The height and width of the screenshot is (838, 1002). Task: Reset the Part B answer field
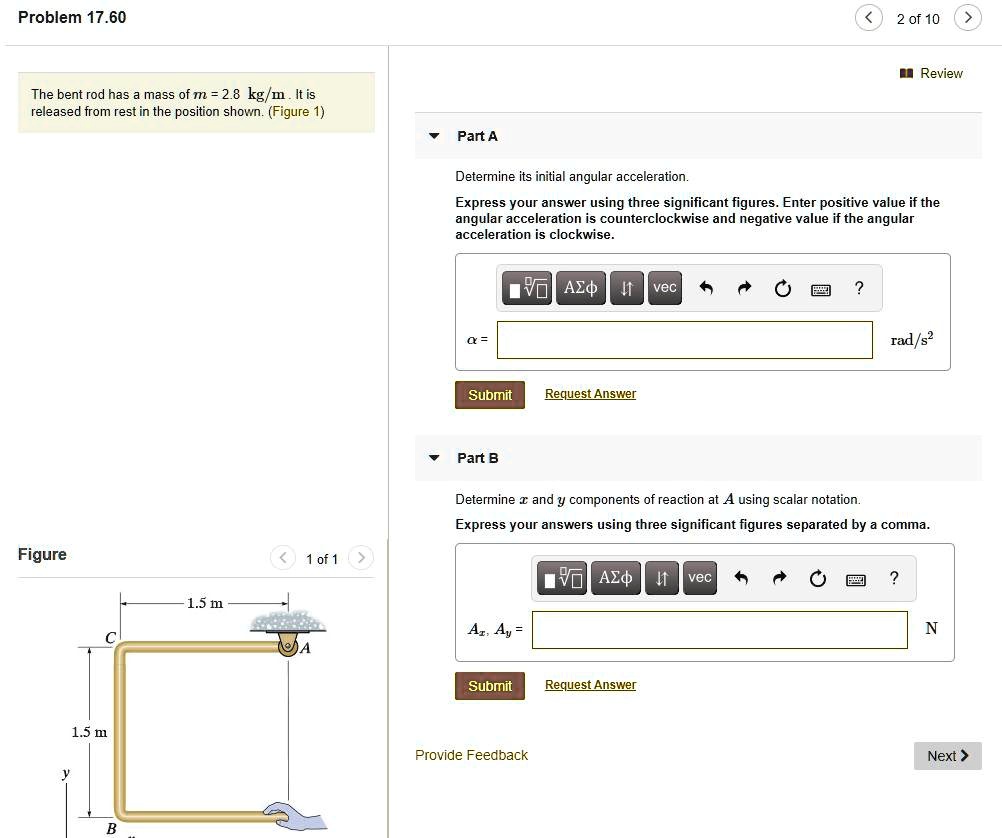818,578
